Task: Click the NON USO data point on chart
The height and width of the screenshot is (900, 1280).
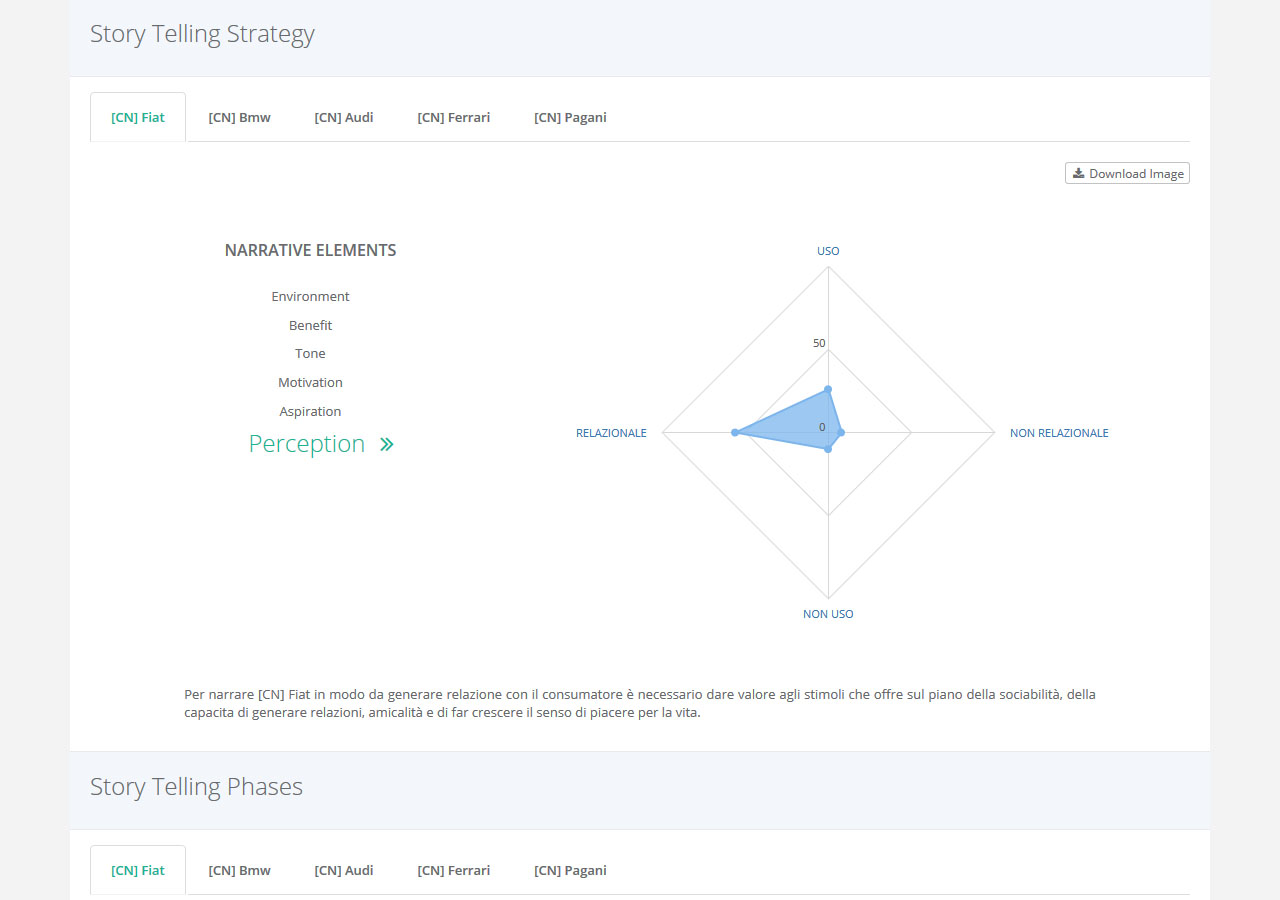Action: pos(828,449)
